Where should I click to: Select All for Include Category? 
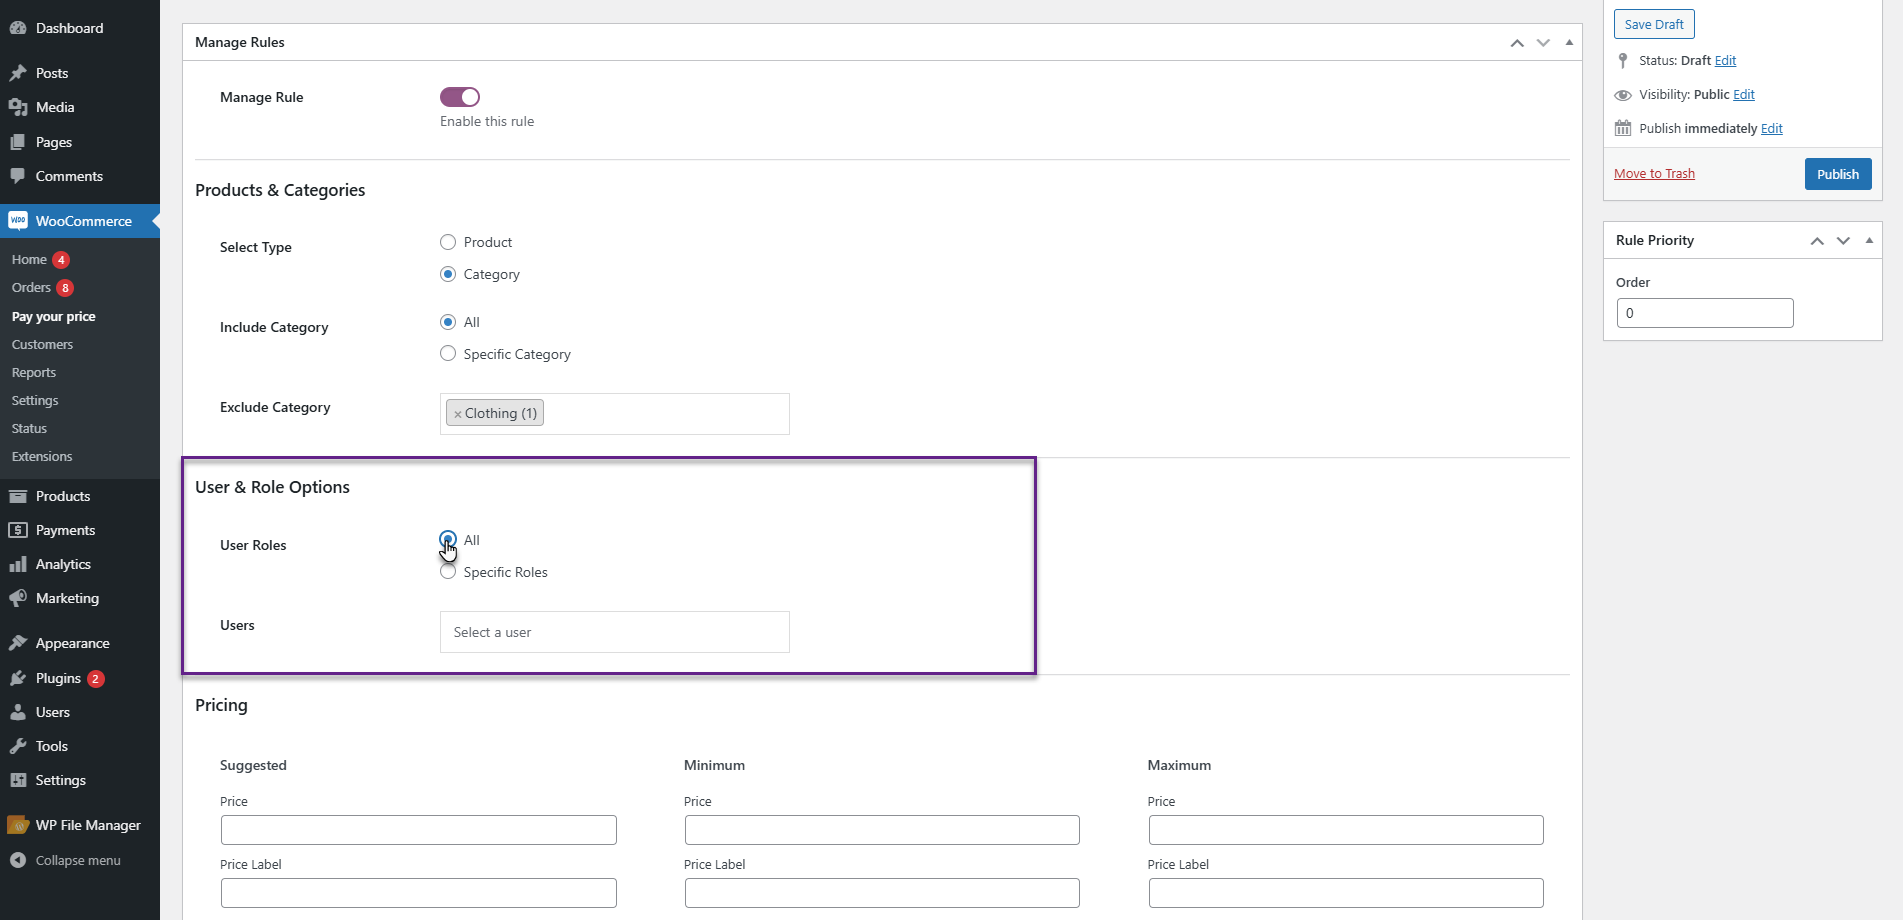pos(448,322)
